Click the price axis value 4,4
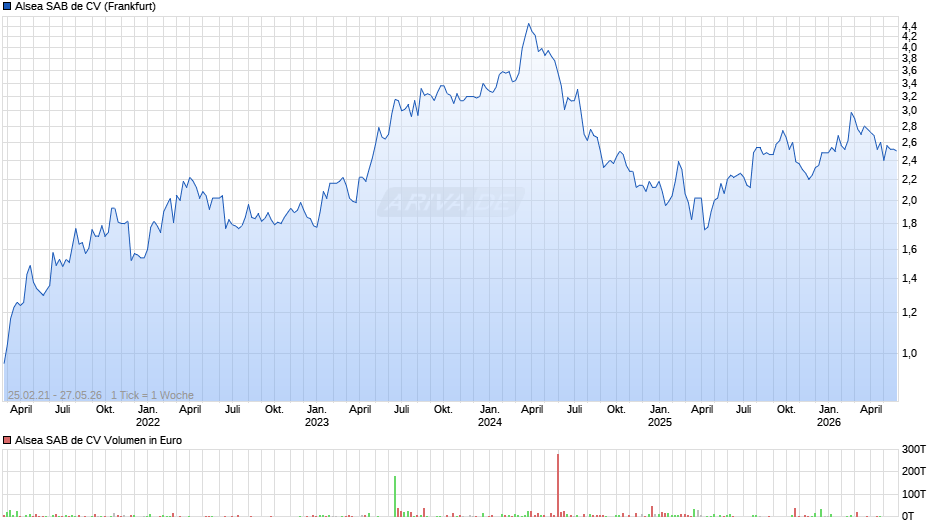 click(x=909, y=26)
